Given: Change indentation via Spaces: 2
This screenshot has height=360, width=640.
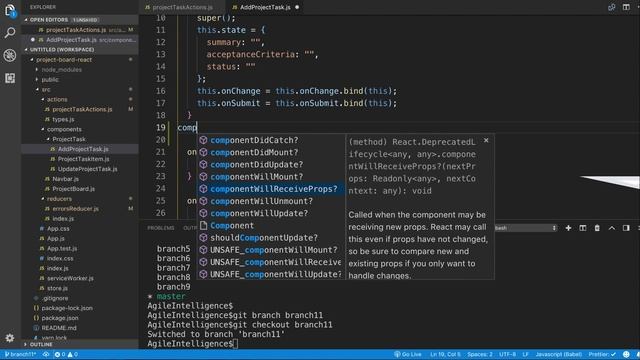Looking at the screenshot, I should click(x=480, y=354).
